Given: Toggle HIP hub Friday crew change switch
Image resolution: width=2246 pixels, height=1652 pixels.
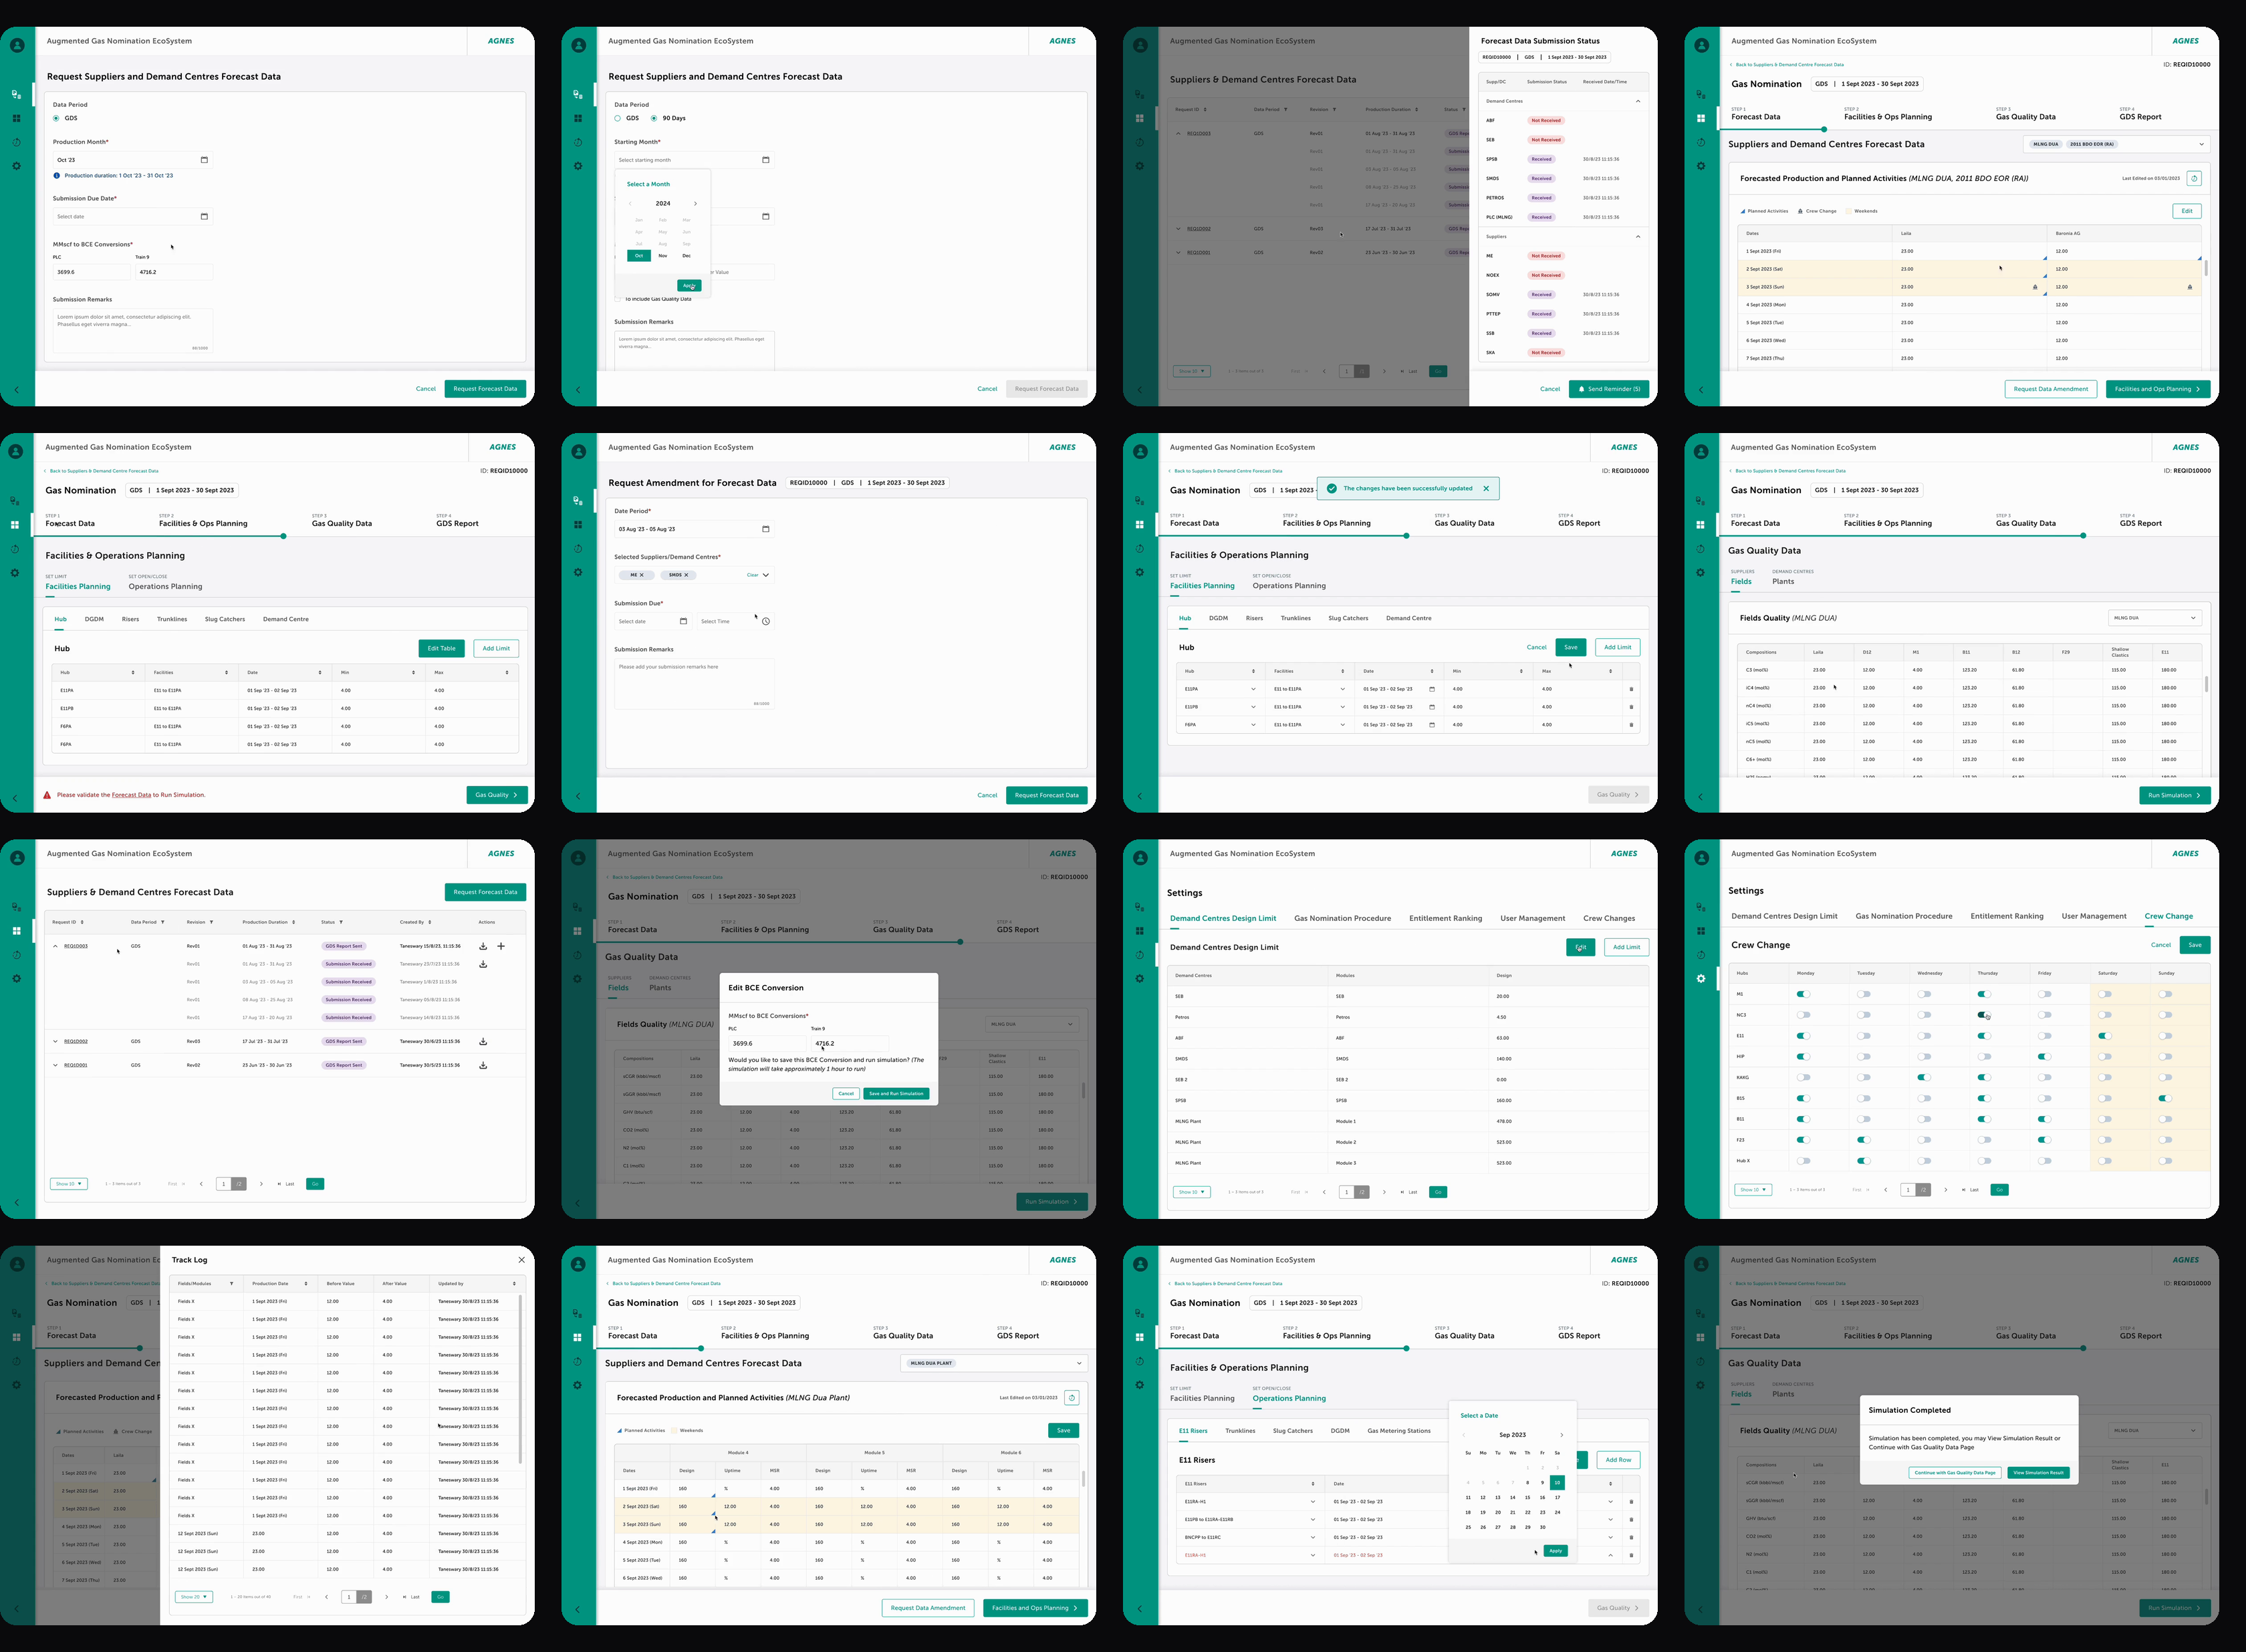Looking at the screenshot, I should pyautogui.click(x=2044, y=1057).
